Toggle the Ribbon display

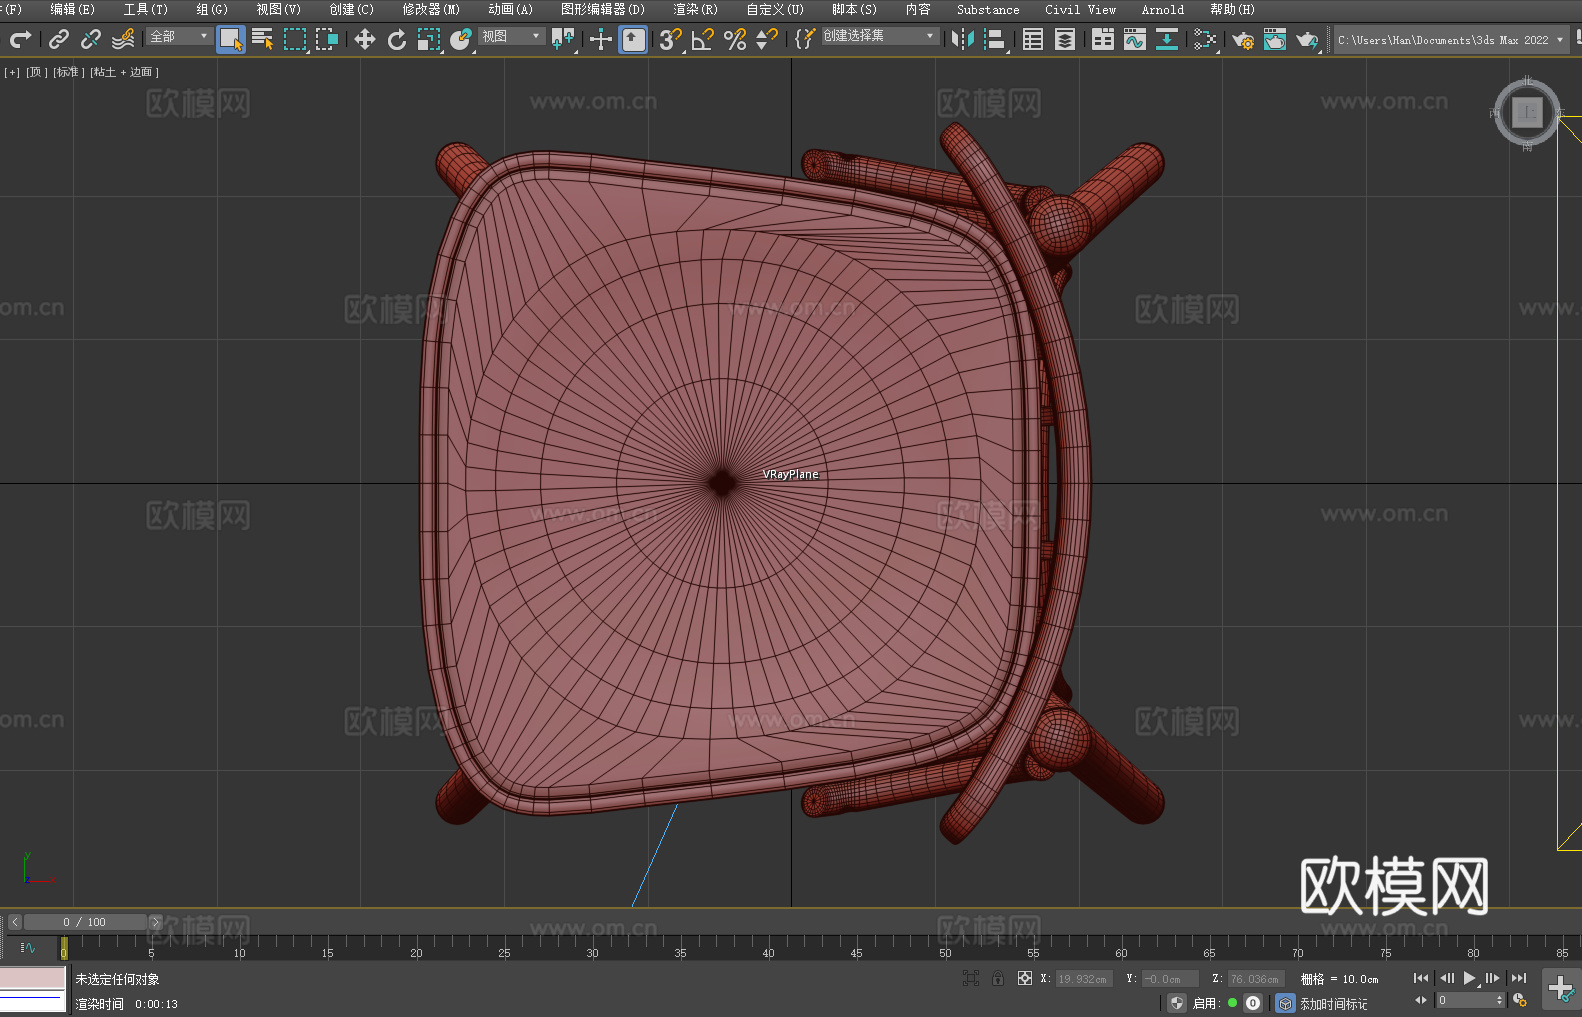pos(1103,39)
